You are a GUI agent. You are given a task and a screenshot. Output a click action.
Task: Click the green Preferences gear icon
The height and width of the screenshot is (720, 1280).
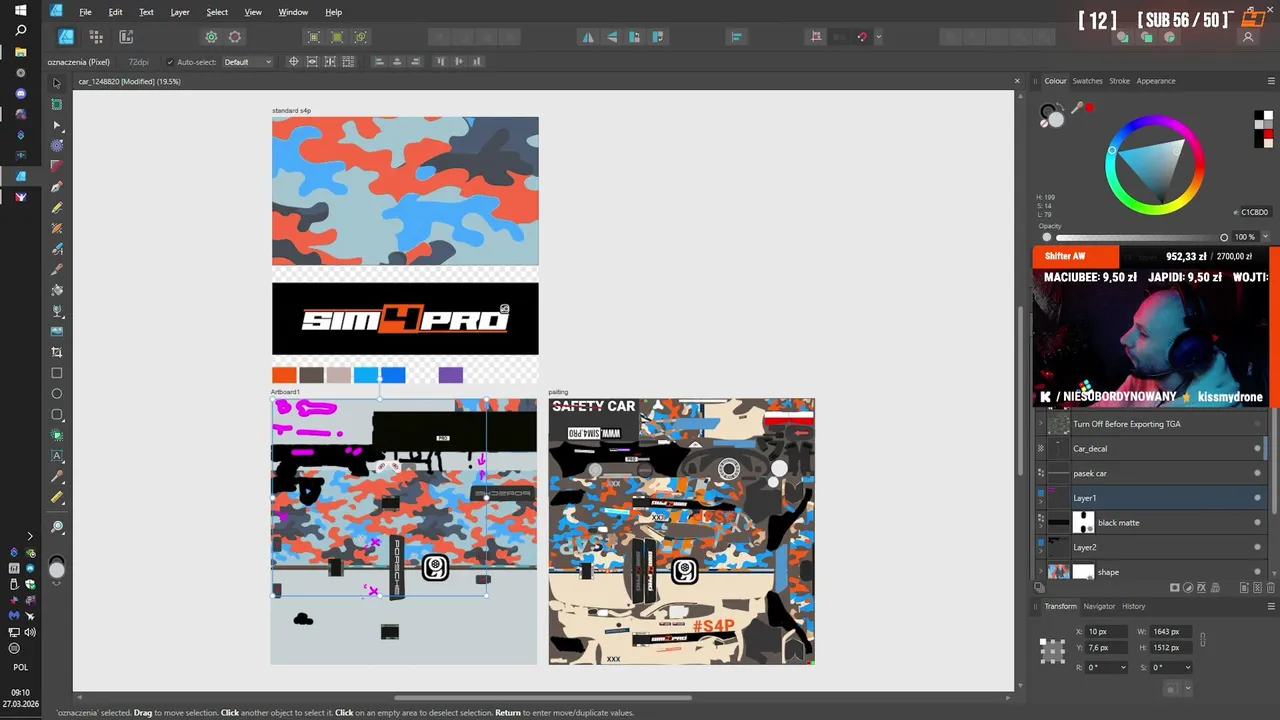click(x=211, y=37)
